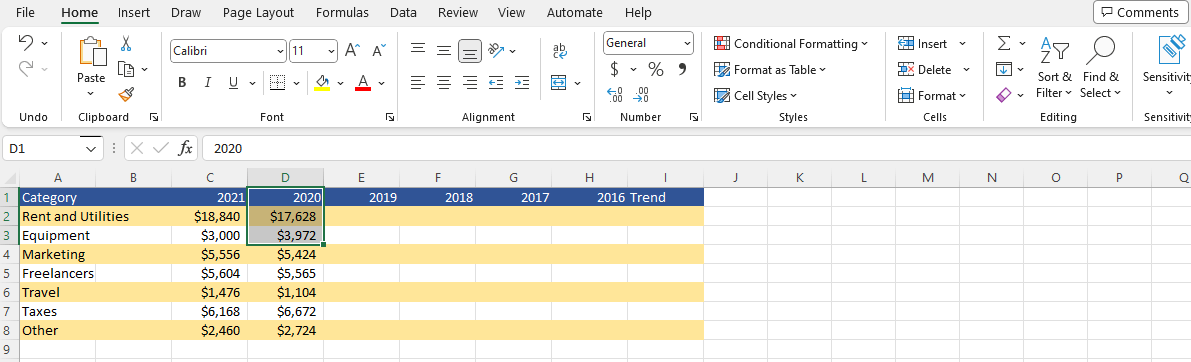This screenshot has width=1191, height=362.
Task: Apply Accounting dollar number format
Action: click(614, 69)
